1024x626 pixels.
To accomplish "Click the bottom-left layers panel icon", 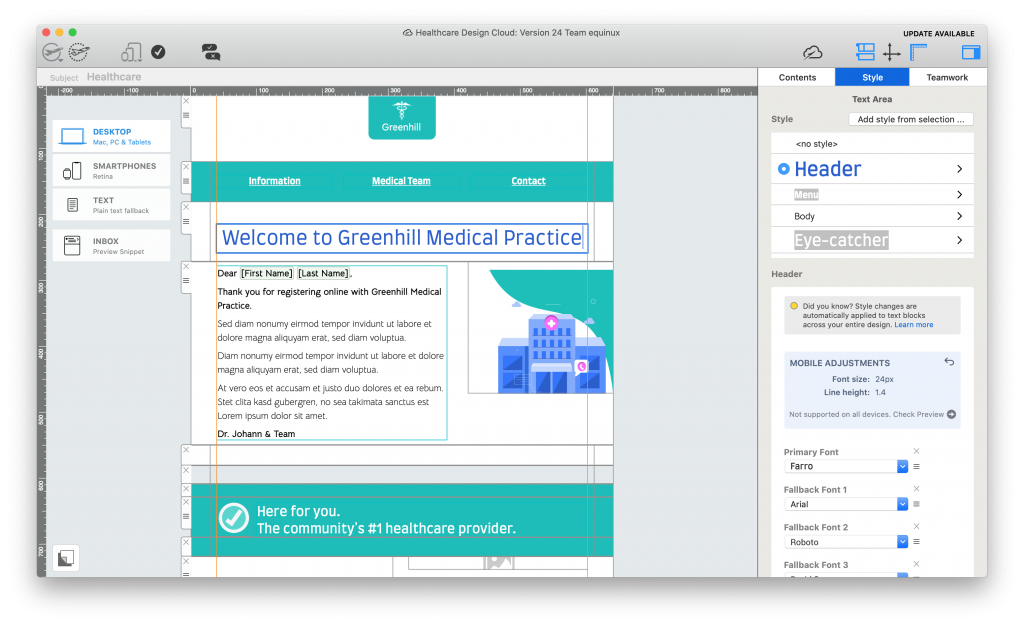I will (x=66, y=558).
